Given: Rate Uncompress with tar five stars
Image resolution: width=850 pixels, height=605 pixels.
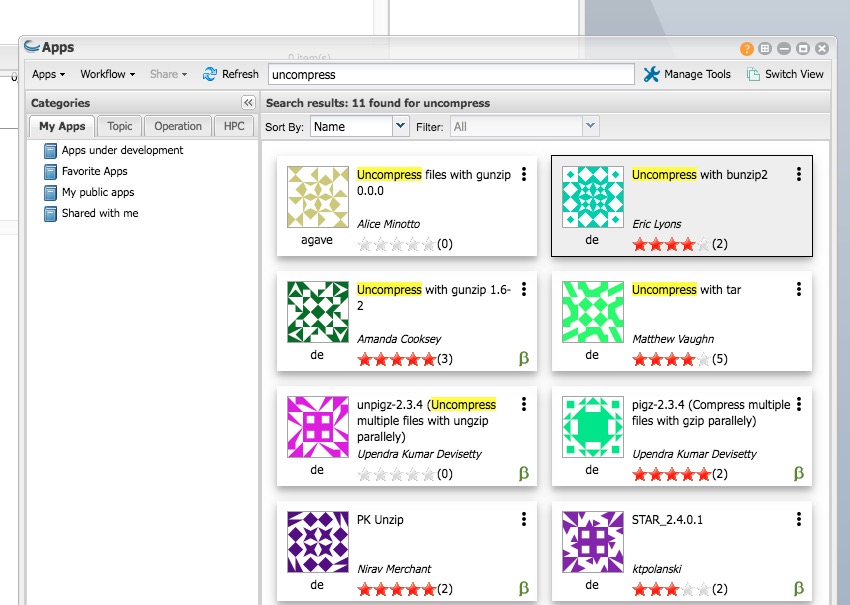Looking at the screenshot, I should pyautogui.click(x=703, y=359).
